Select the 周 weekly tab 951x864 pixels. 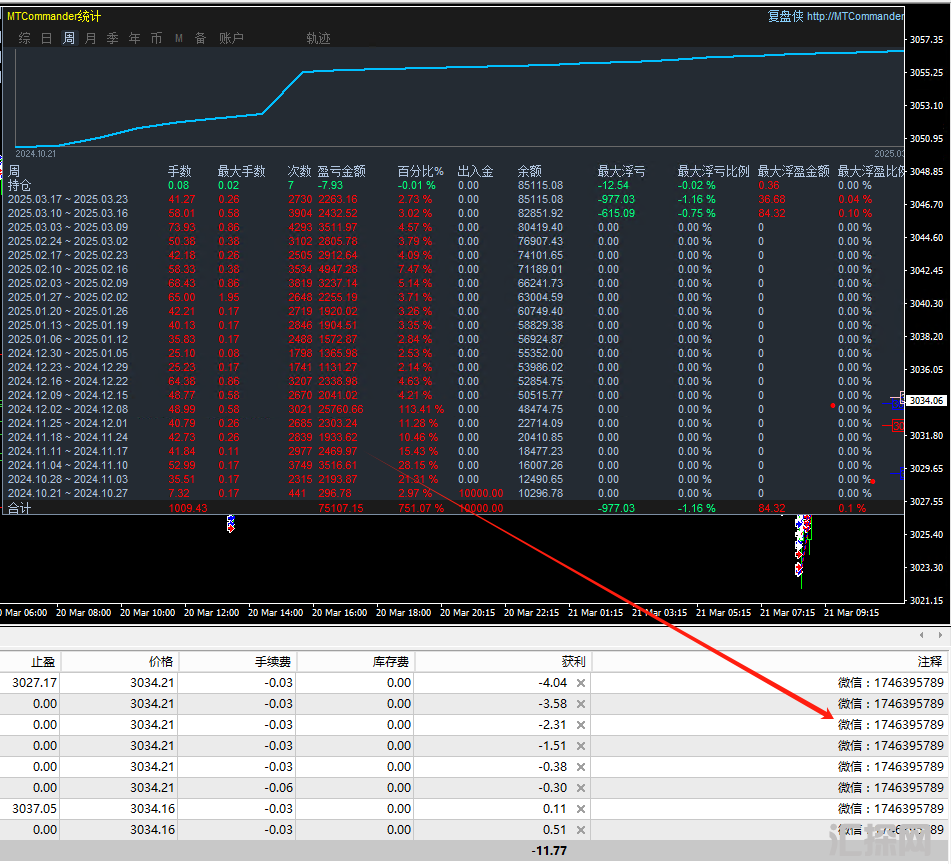pos(69,38)
